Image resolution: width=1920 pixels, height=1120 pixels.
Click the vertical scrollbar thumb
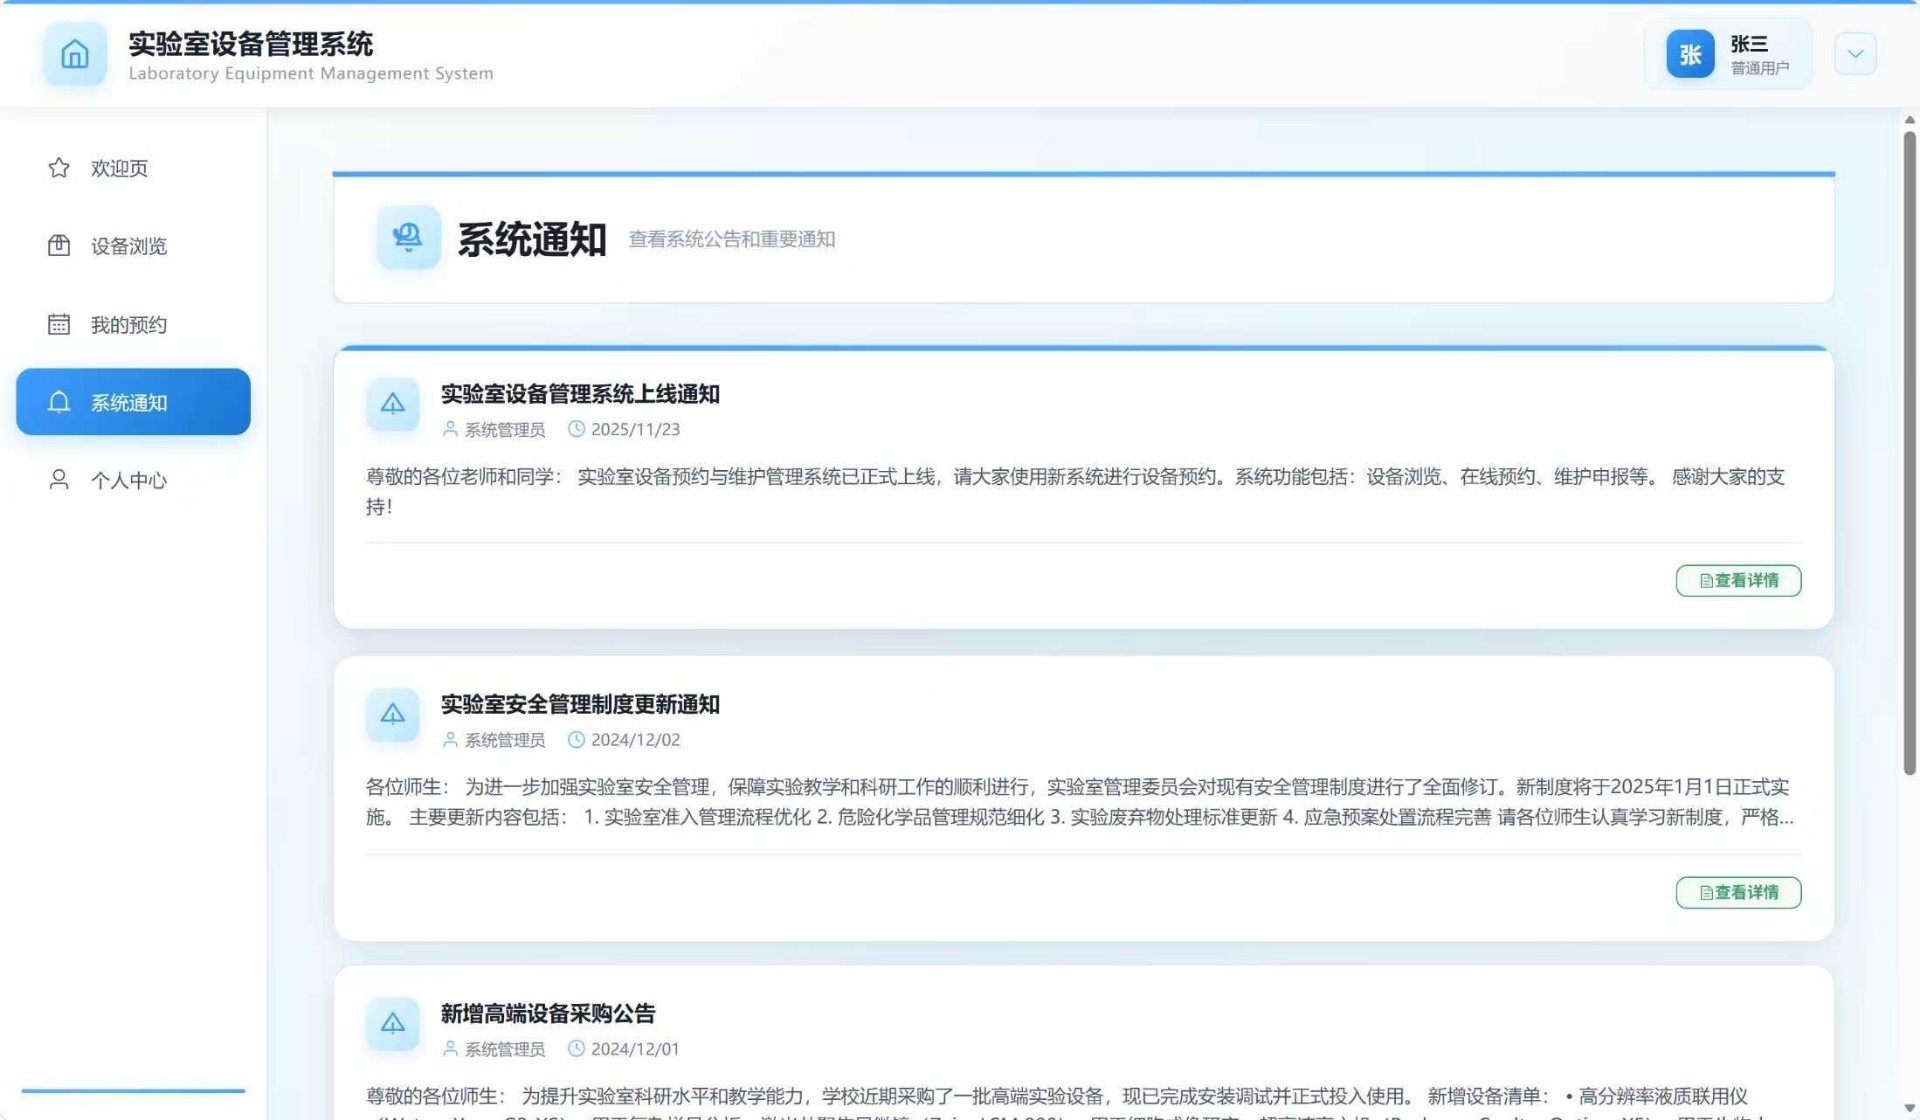[1909, 450]
